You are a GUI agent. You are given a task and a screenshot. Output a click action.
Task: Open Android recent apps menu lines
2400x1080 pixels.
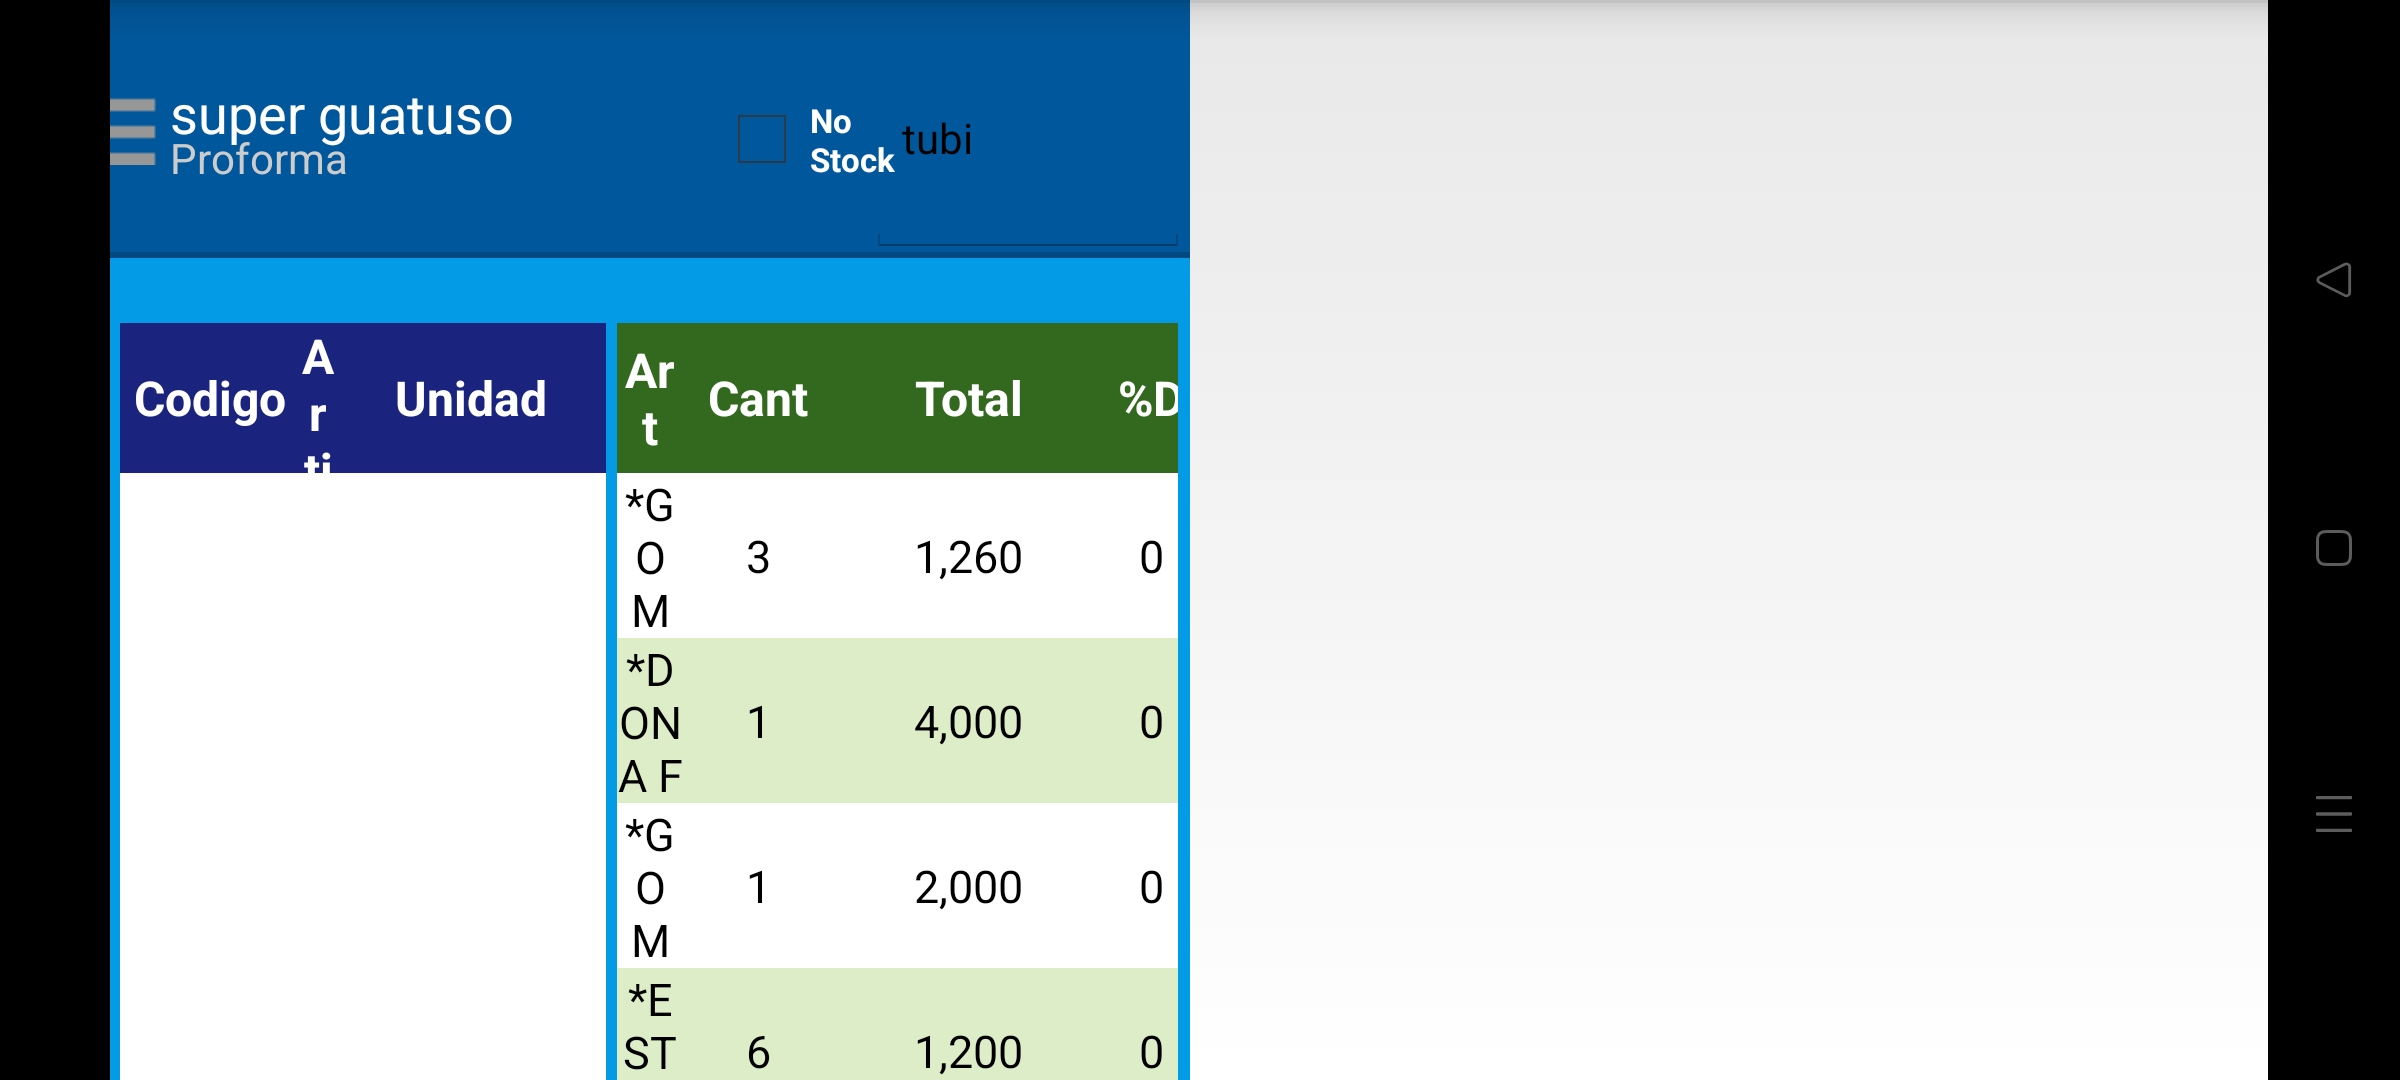point(2333,814)
